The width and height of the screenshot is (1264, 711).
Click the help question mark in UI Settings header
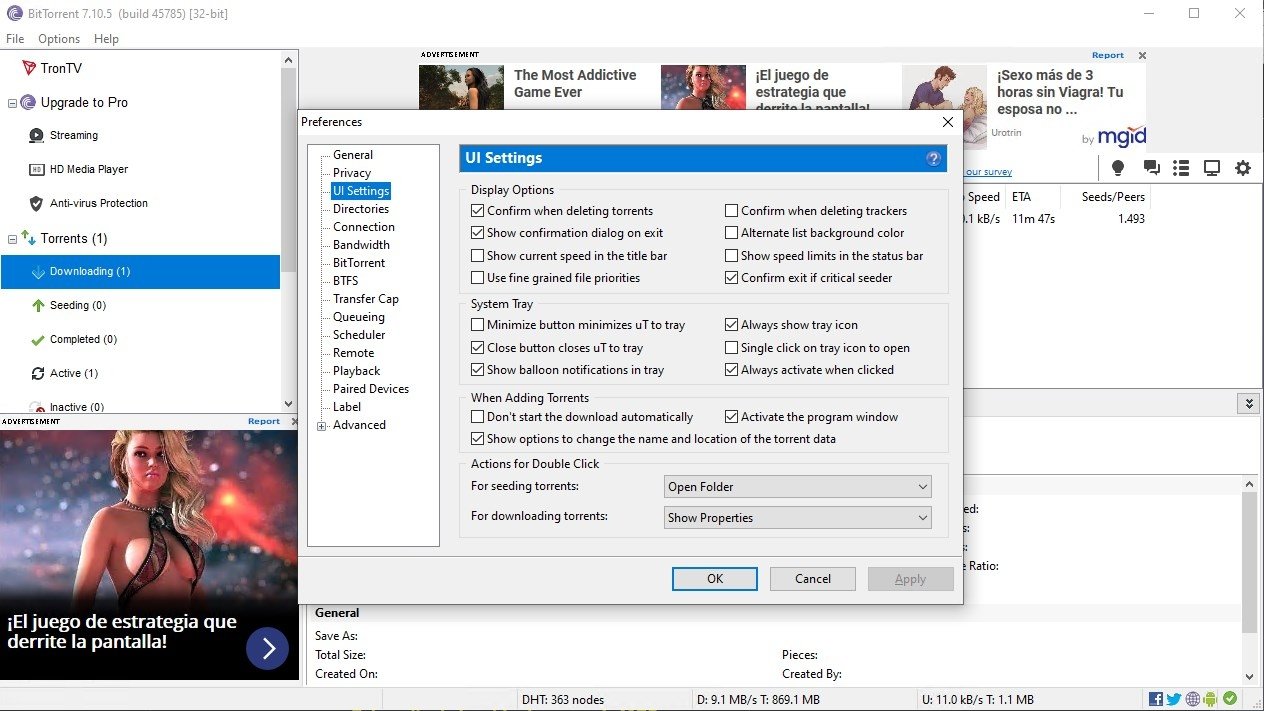point(934,158)
